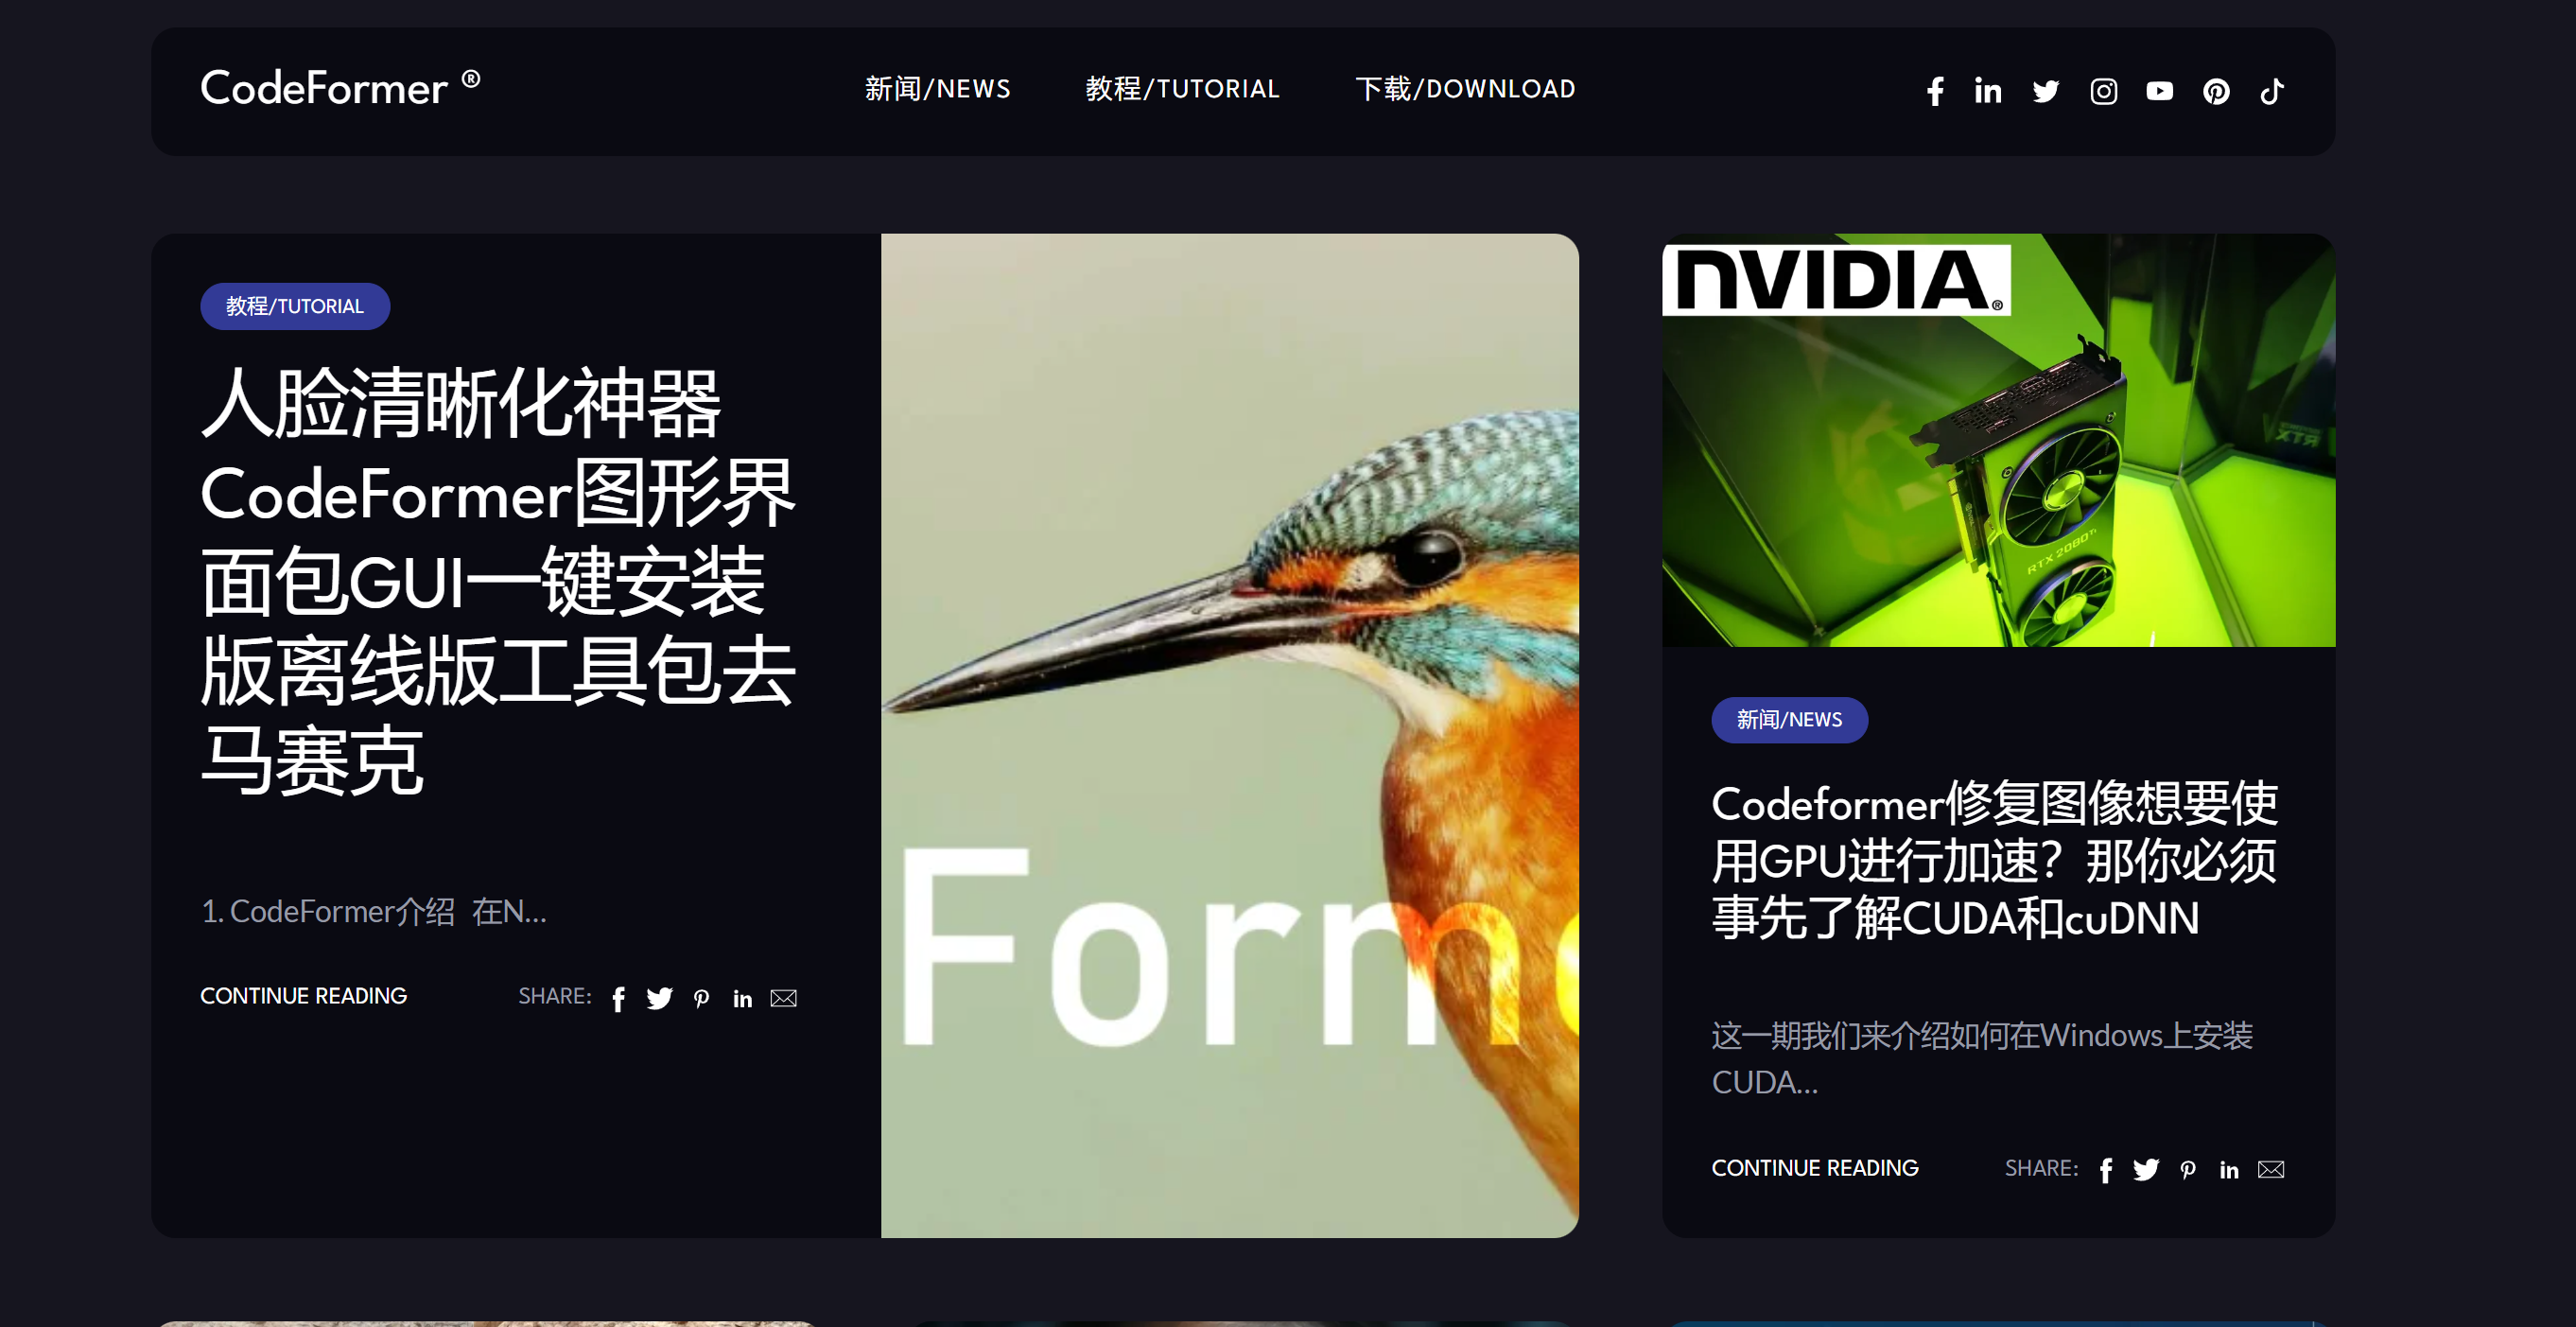Open the YouTube channel from header icons
The width and height of the screenshot is (2576, 1327).
tap(2159, 91)
